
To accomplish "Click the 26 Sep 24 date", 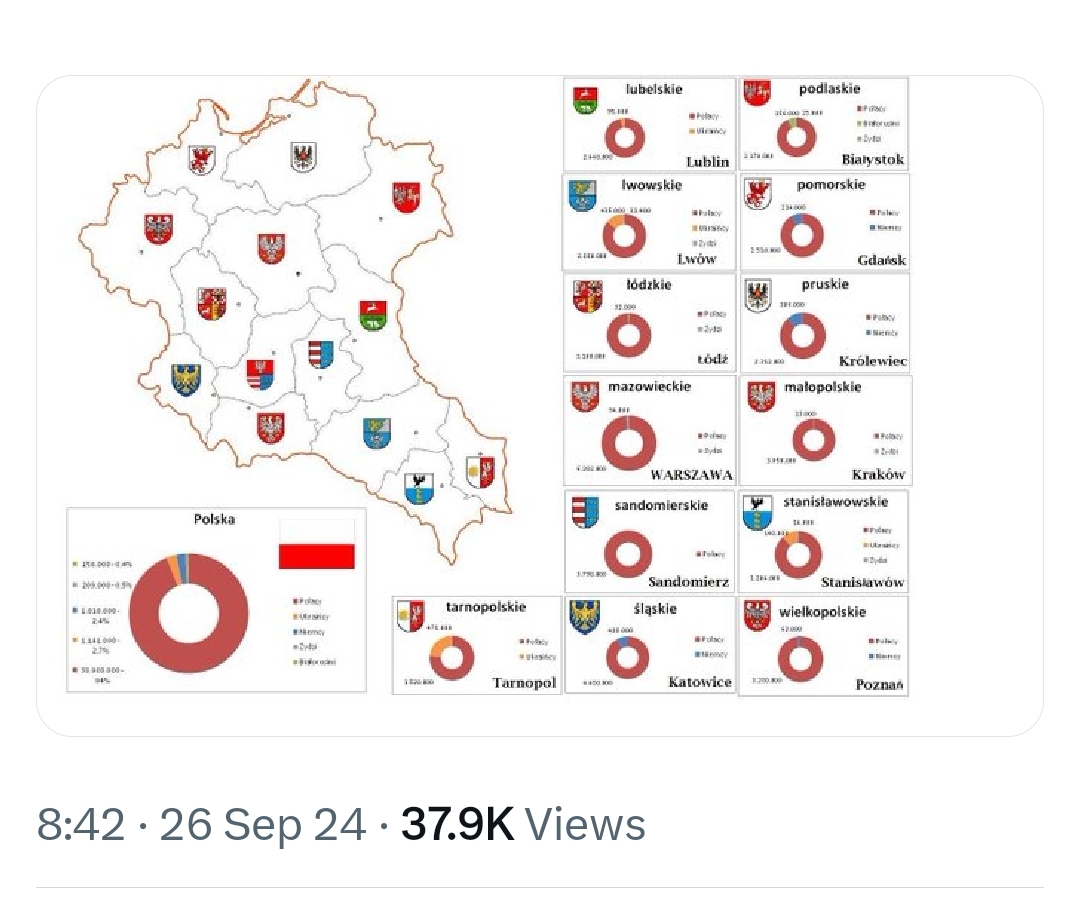I will (263, 825).
